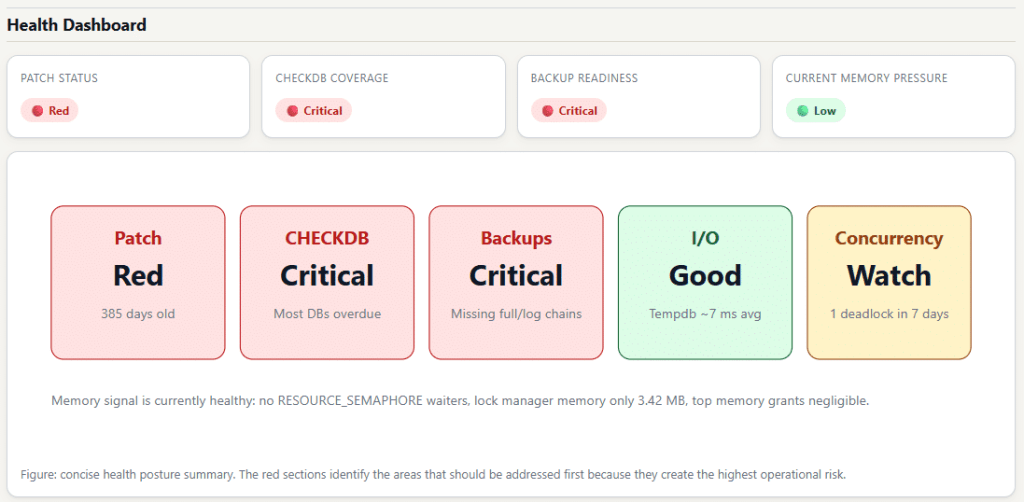Click the figure caption about health posture summary
This screenshot has width=1024, height=502.
433,475
